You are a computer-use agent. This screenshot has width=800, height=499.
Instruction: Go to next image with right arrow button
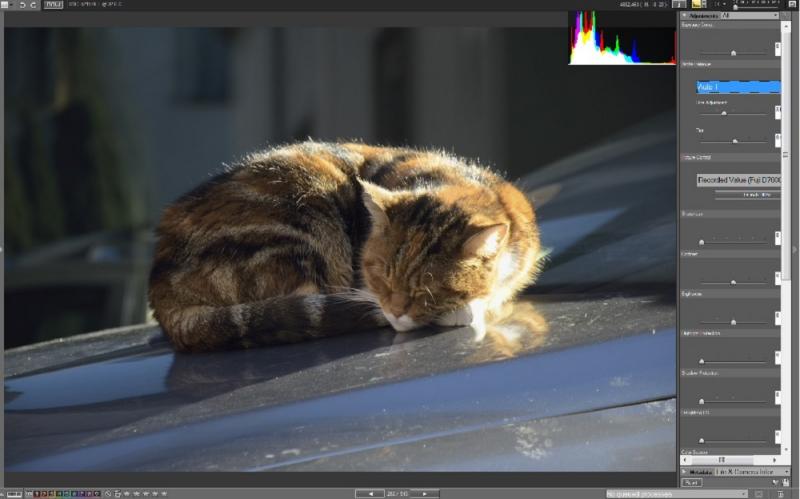(x=424, y=494)
